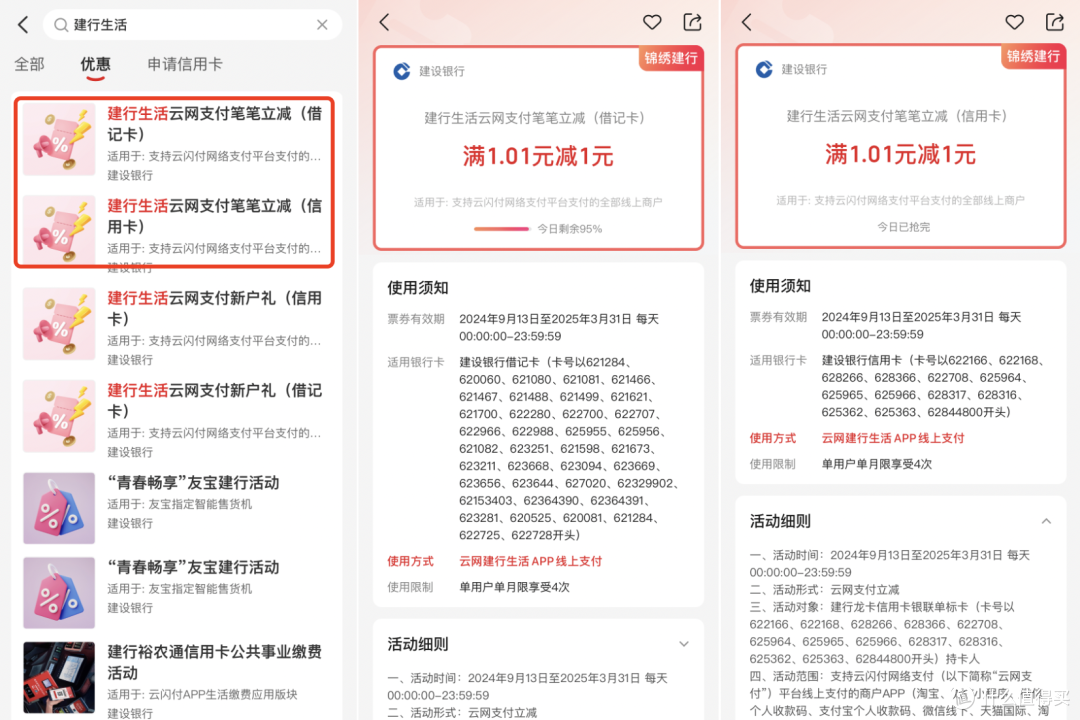The height and width of the screenshot is (720, 1080).
Task: Open the first "青春畅享"友宝建行活动 item
Action: [x=174, y=508]
